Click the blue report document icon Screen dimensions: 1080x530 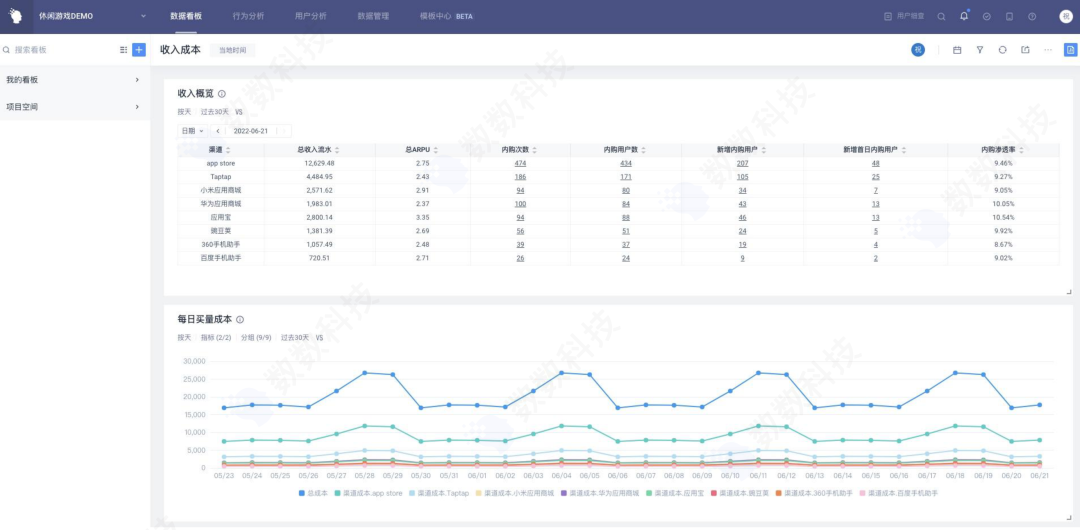(x=1070, y=50)
